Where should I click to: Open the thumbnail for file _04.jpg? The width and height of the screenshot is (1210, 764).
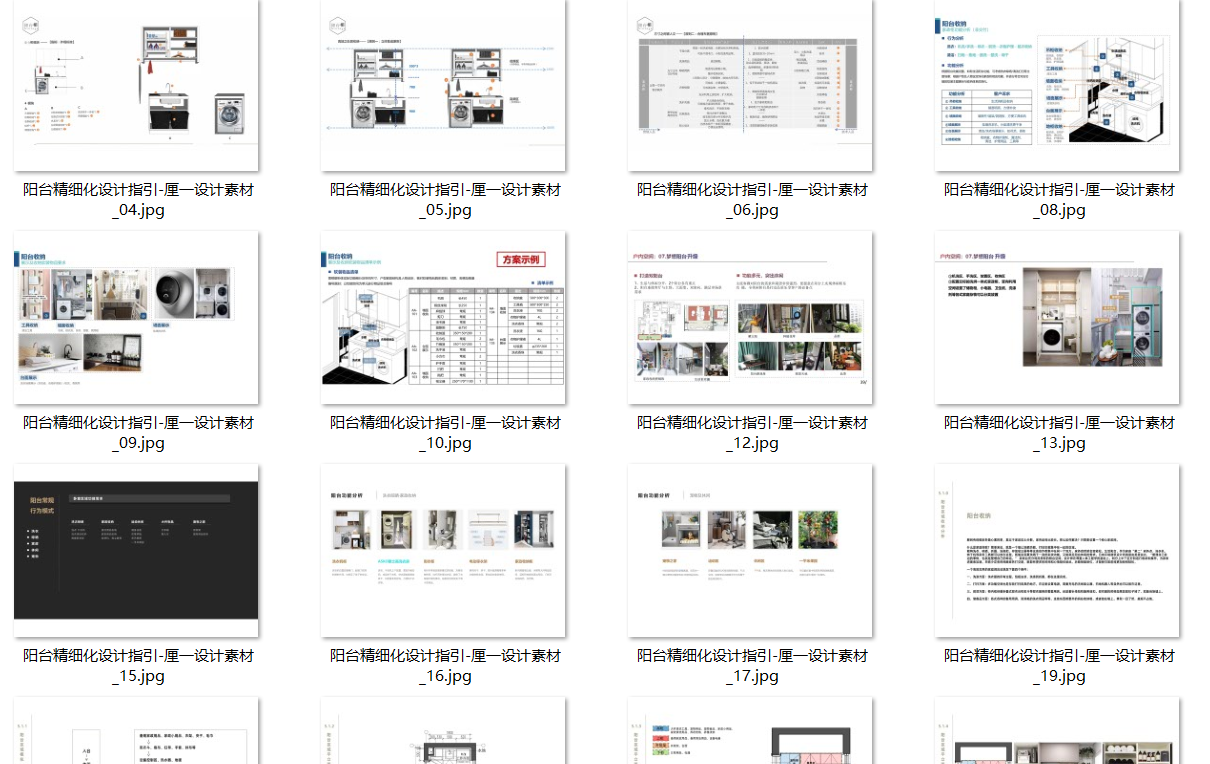coord(135,85)
